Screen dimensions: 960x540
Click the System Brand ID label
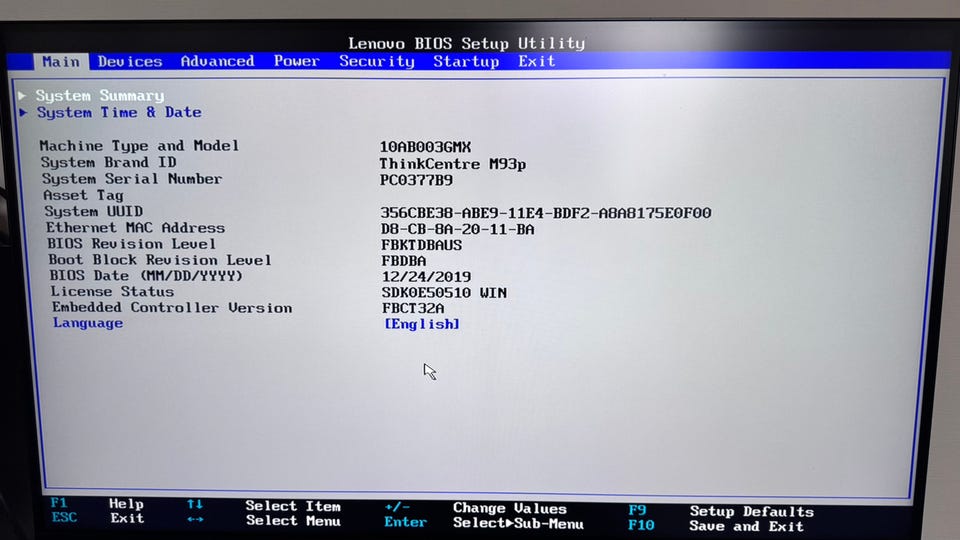tap(108, 162)
